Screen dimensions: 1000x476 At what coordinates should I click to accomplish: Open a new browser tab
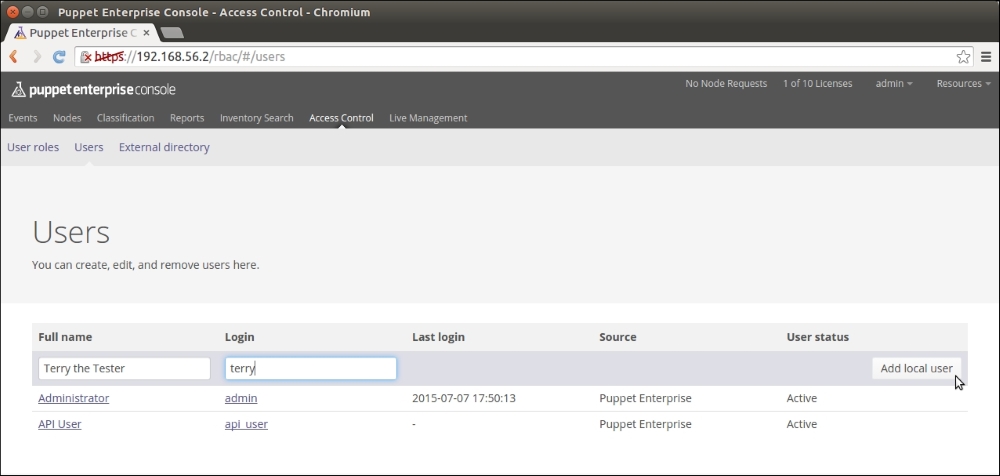(172, 33)
